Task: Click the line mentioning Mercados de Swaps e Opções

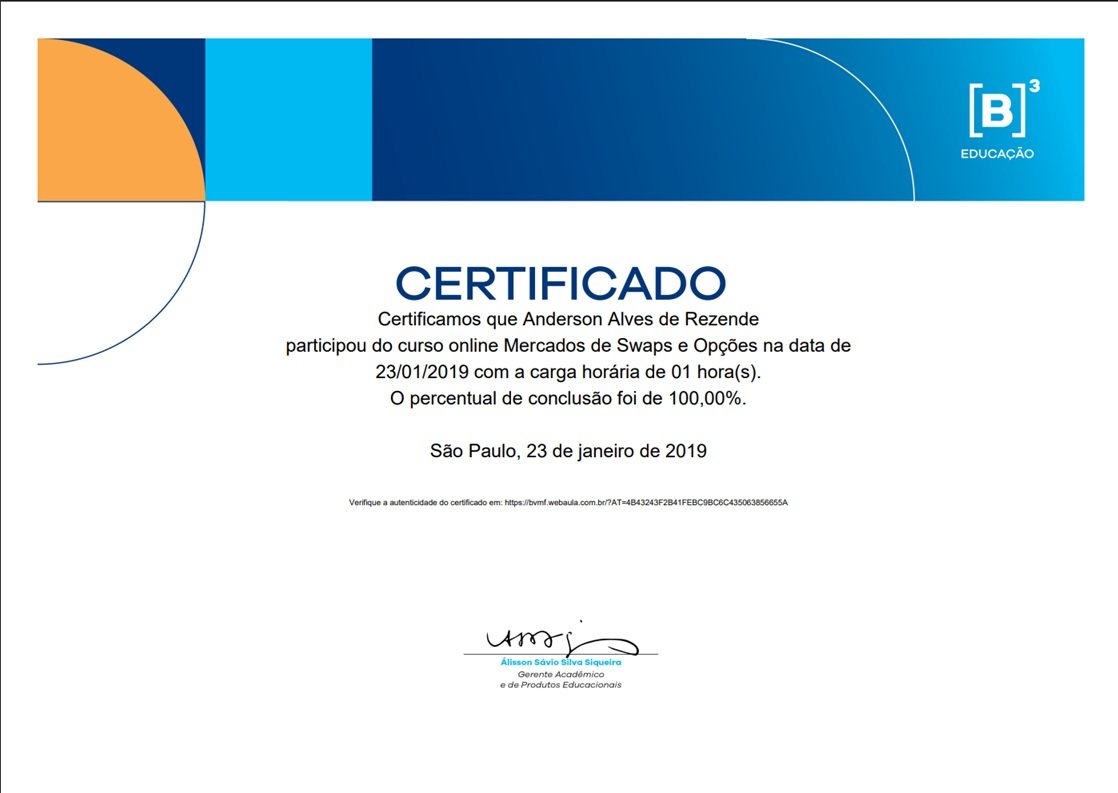Action: [568, 345]
